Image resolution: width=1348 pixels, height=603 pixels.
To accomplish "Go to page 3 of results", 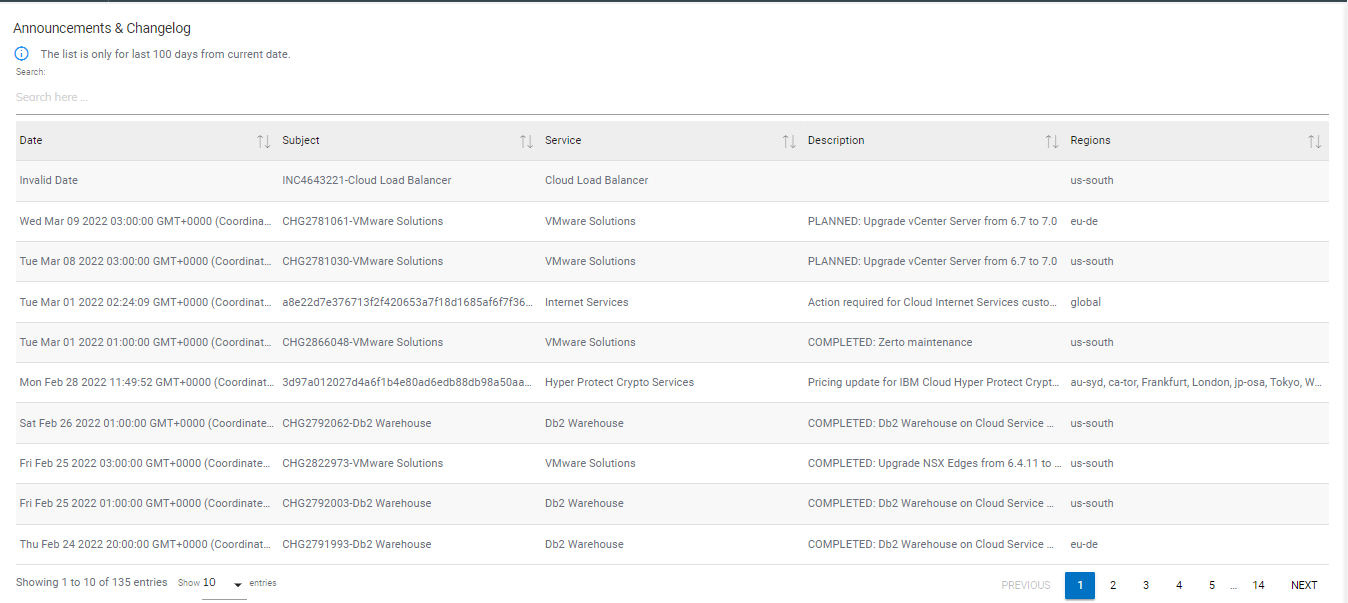I will [1146, 585].
